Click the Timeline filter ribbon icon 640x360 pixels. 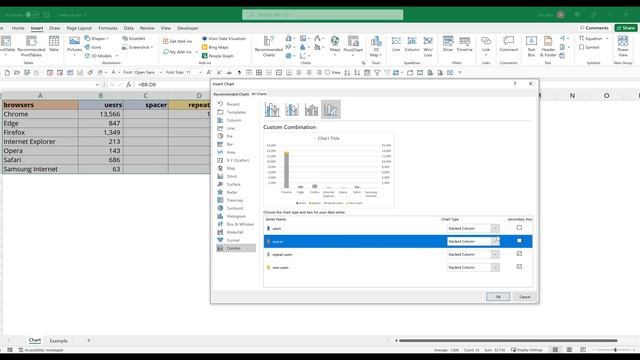(464, 44)
